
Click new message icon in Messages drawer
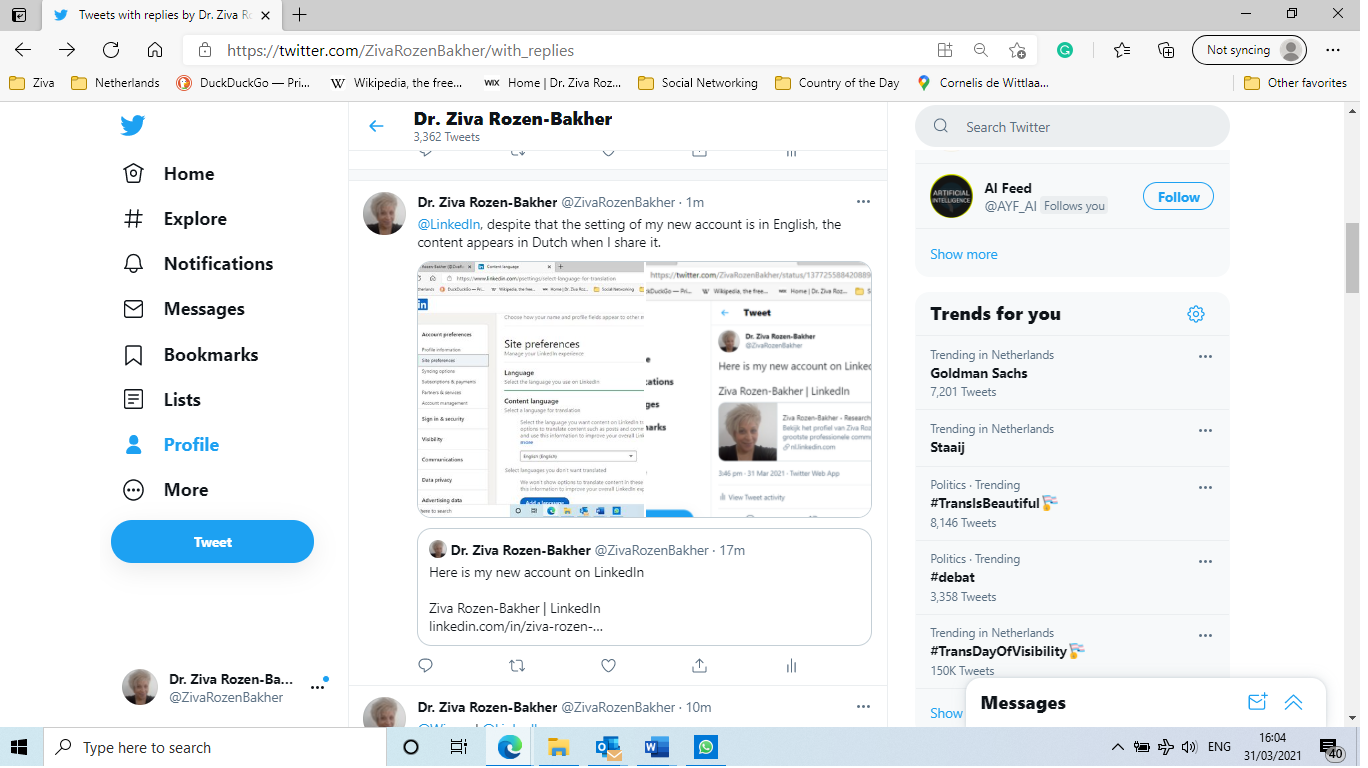pos(1258,702)
